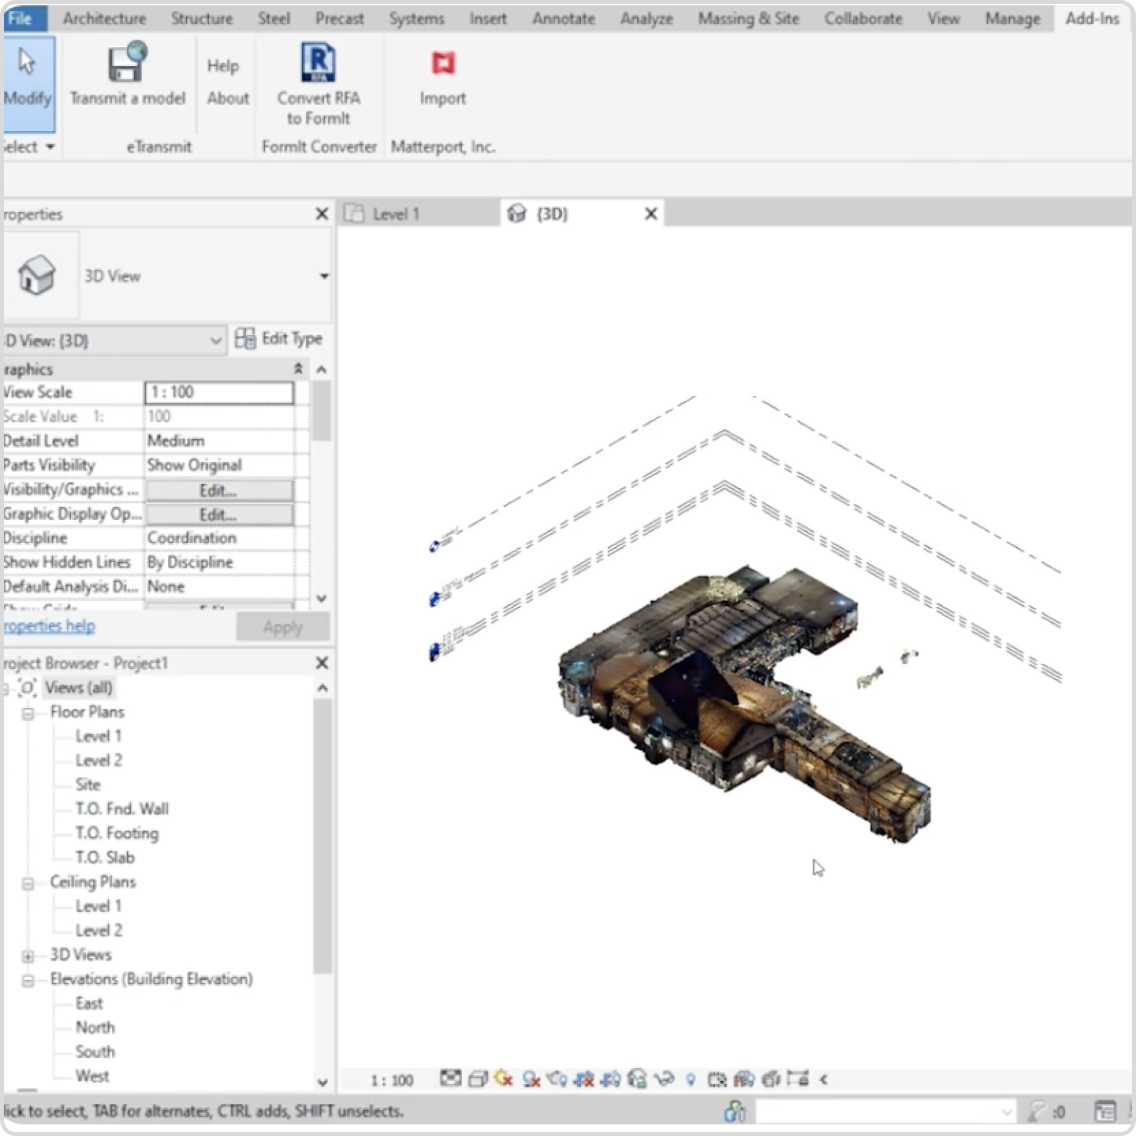The width and height of the screenshot is (1136, 1136).
Task: Click Edit button for Visibility/Graphics
Action: click(x=220, y=489)
